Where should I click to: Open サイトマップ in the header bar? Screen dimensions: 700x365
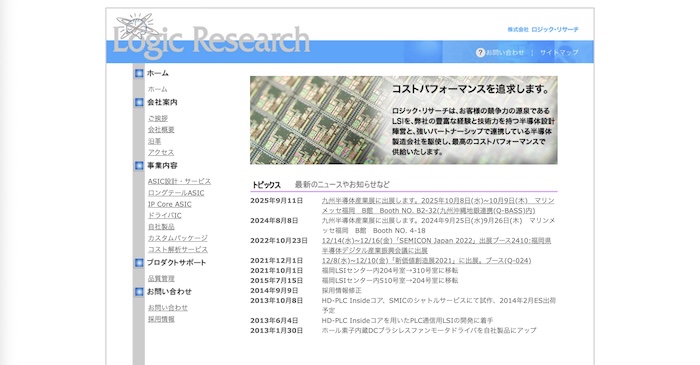coord(559,52)
